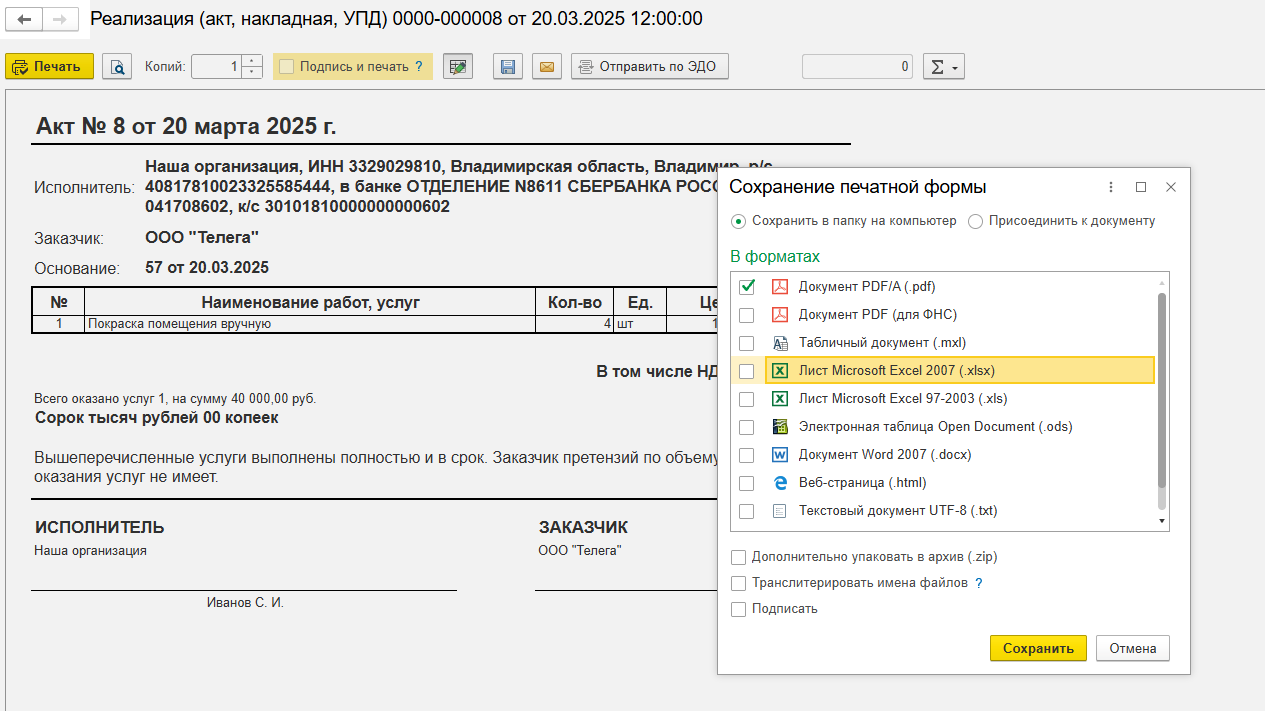Click help question mark next to Транслитерировать имена файлов
1265x711 pixels.
point(979,583)
